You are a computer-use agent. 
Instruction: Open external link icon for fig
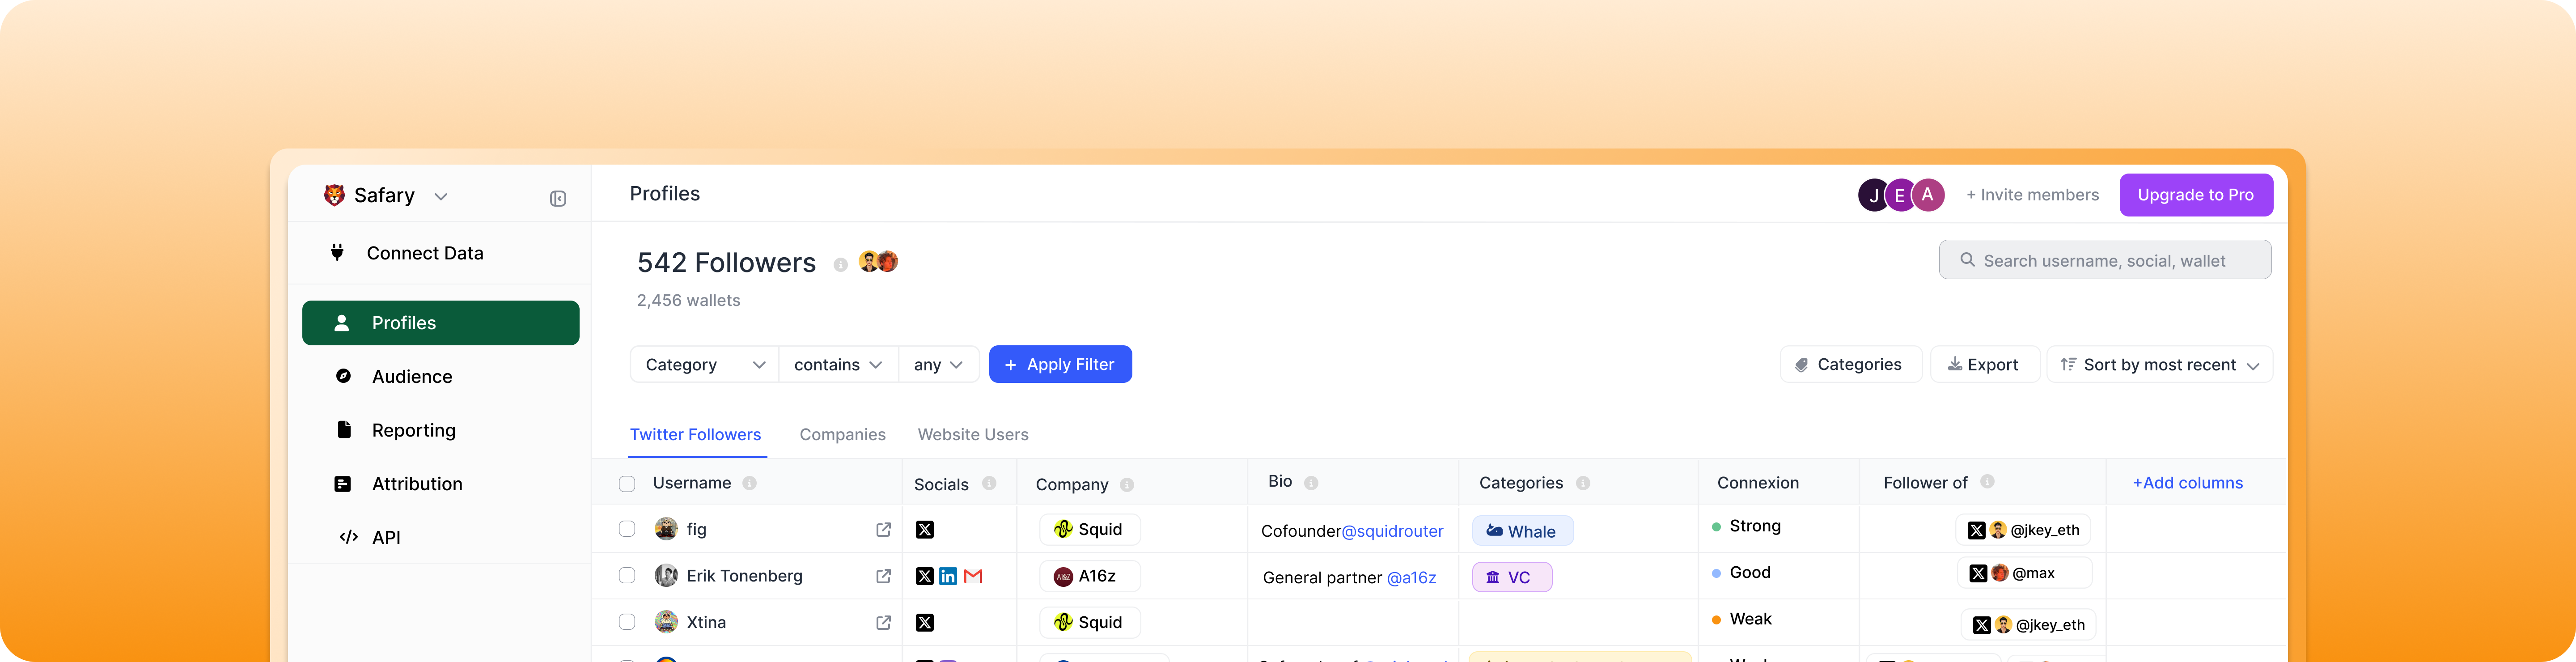[x=883, y=530]
